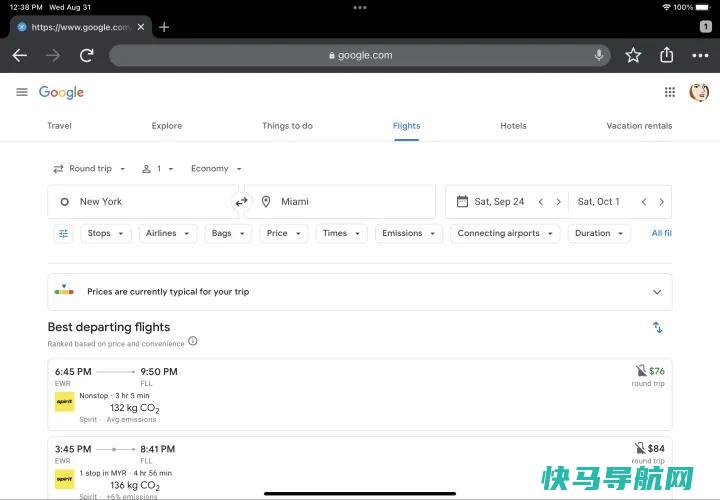
Task: Switch to the Explore tab
Action: coord(167,126)
